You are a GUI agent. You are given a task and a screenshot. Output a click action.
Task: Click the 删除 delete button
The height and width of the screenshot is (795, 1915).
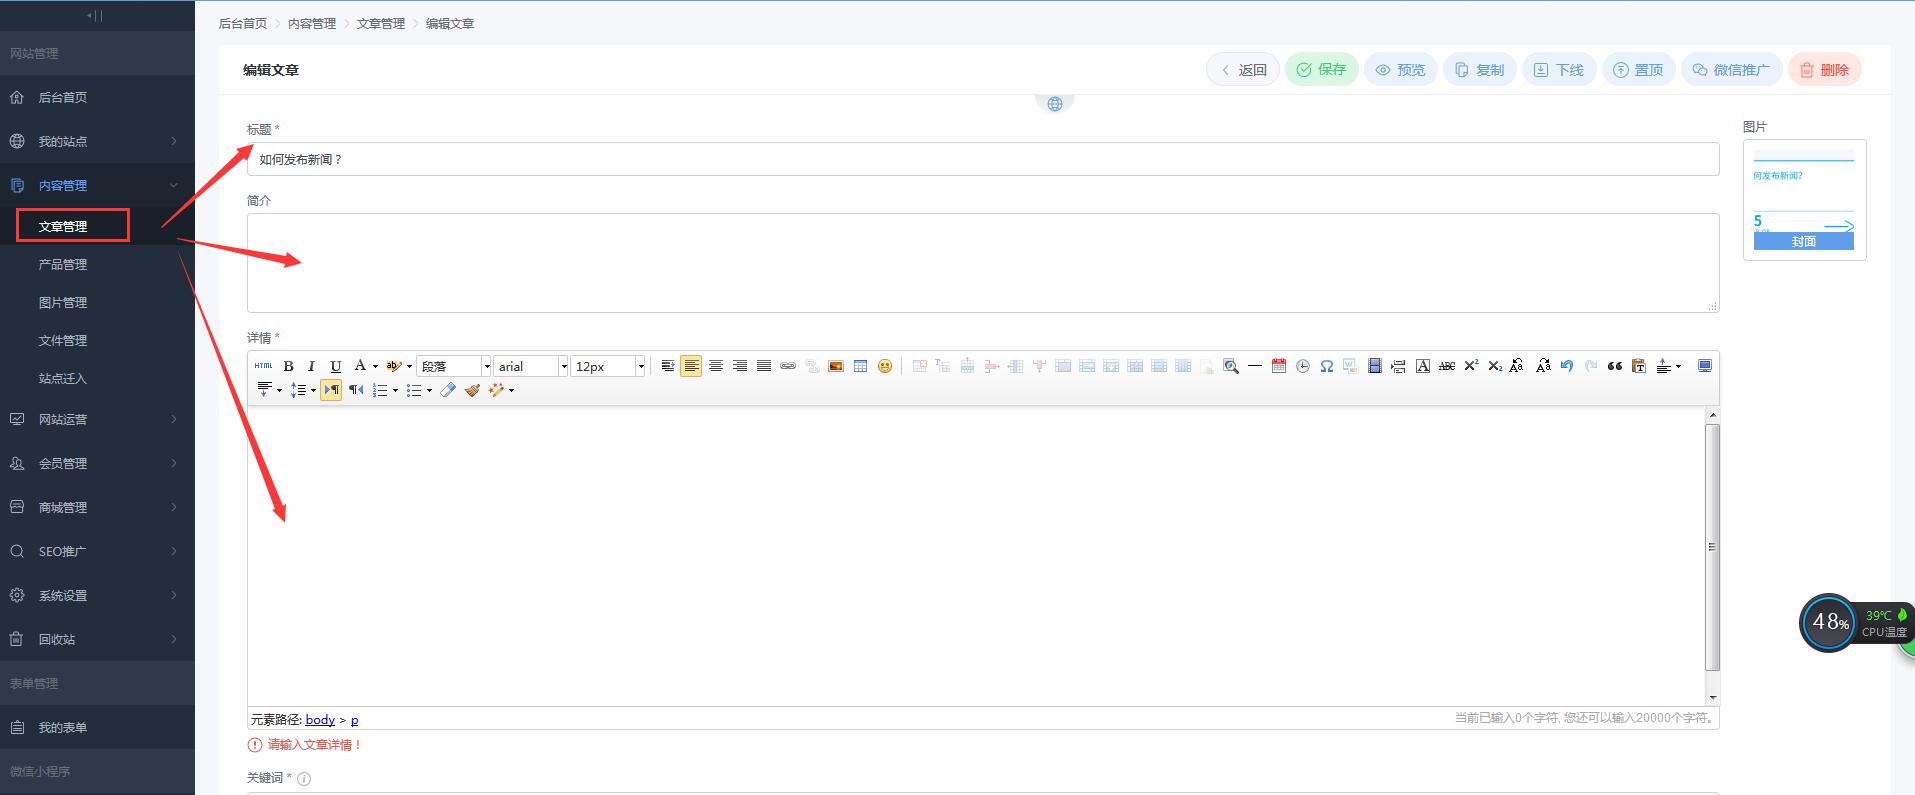tap(1824, 69)
